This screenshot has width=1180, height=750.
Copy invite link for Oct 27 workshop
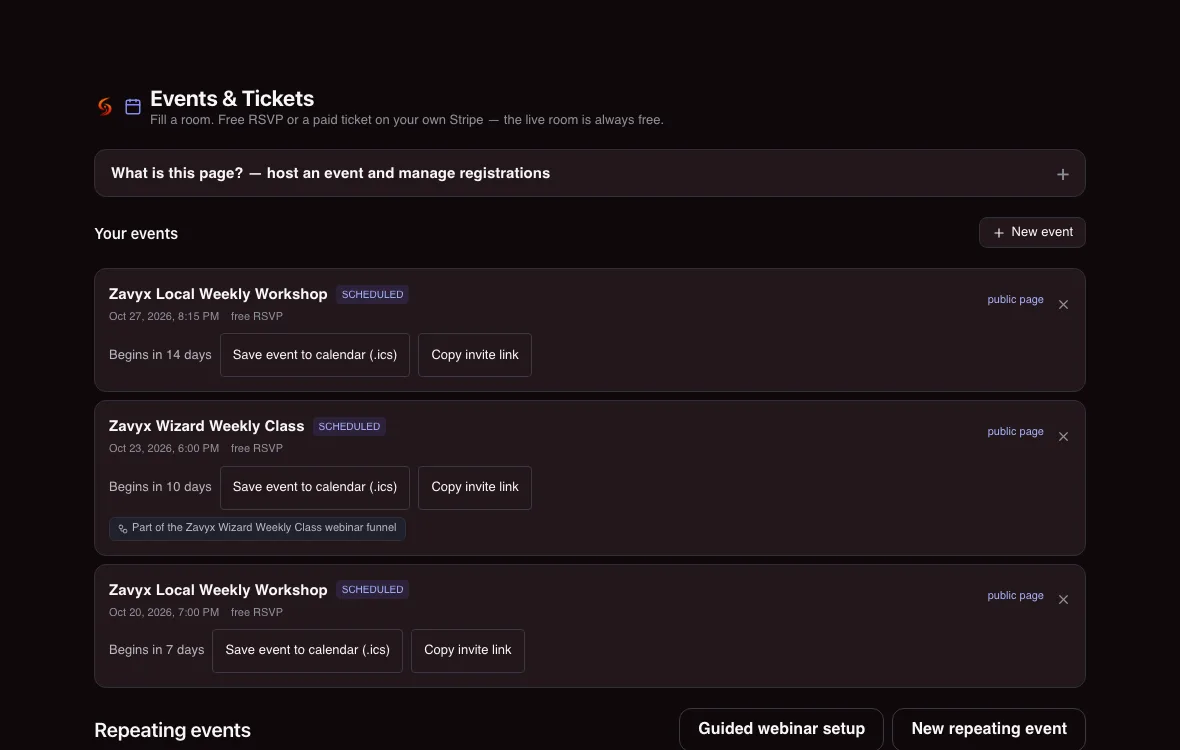(x=475, y=355)
